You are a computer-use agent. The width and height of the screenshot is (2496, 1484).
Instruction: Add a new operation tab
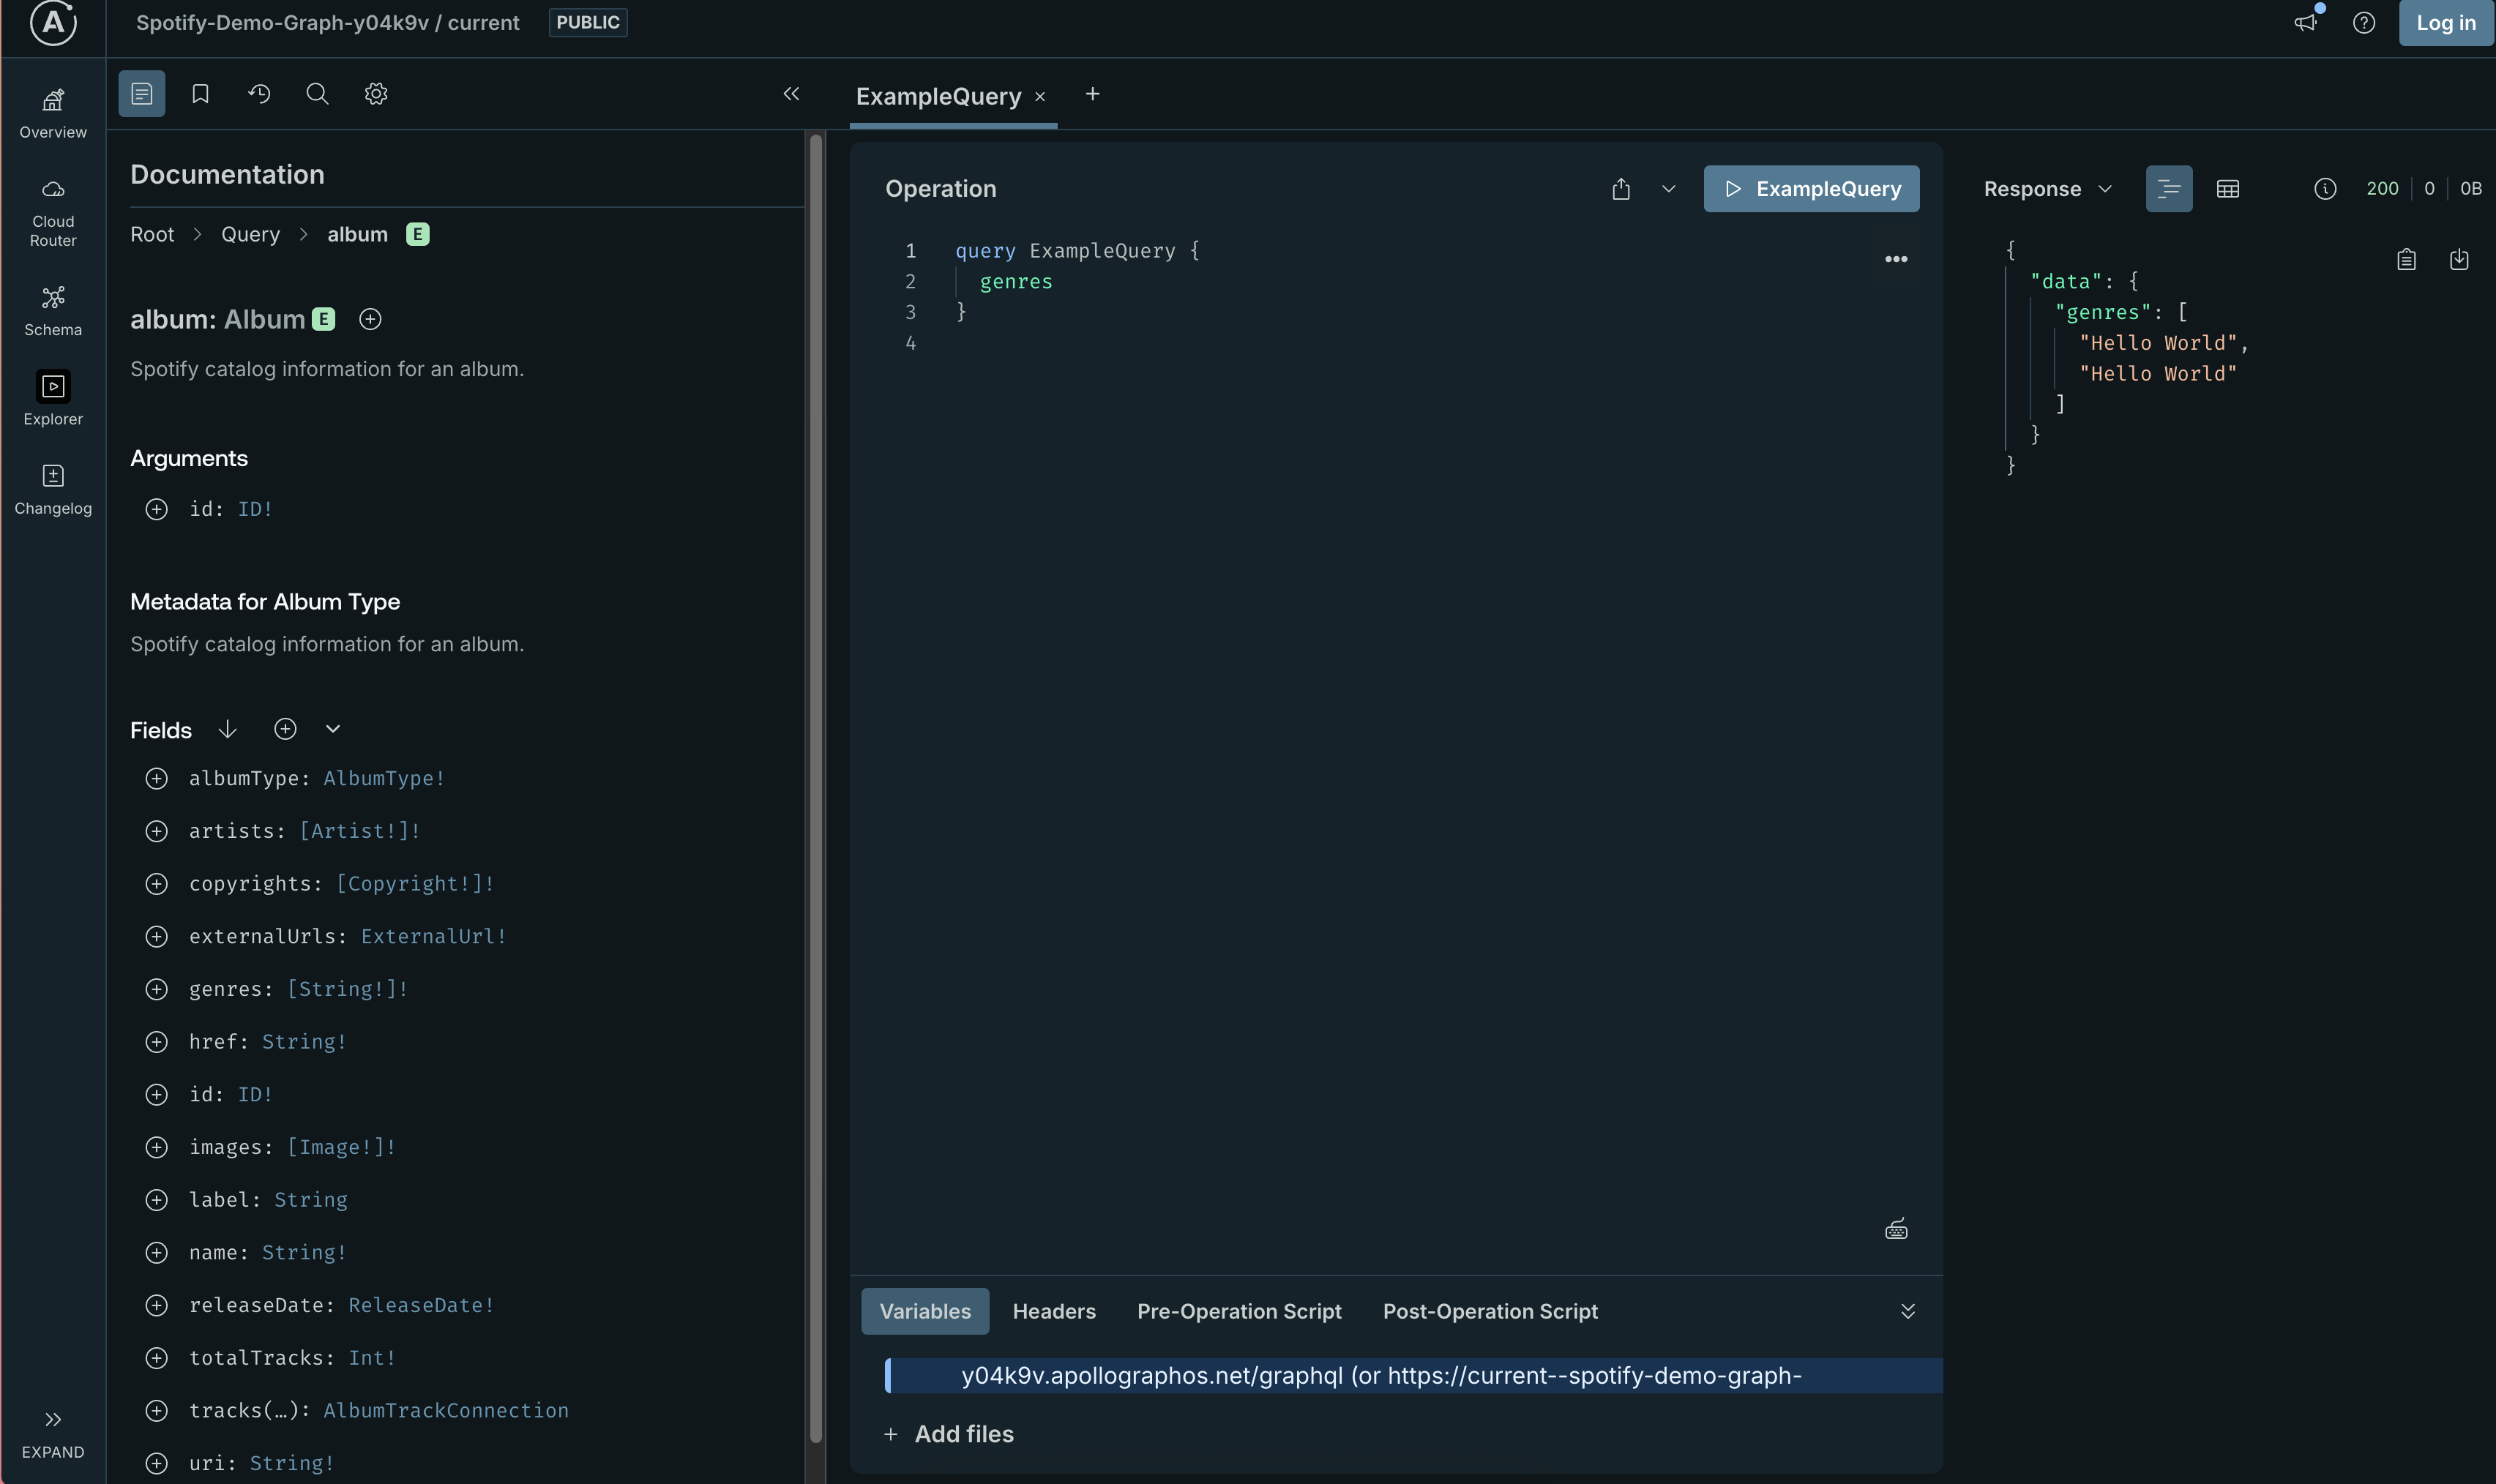pos(1093,94)
